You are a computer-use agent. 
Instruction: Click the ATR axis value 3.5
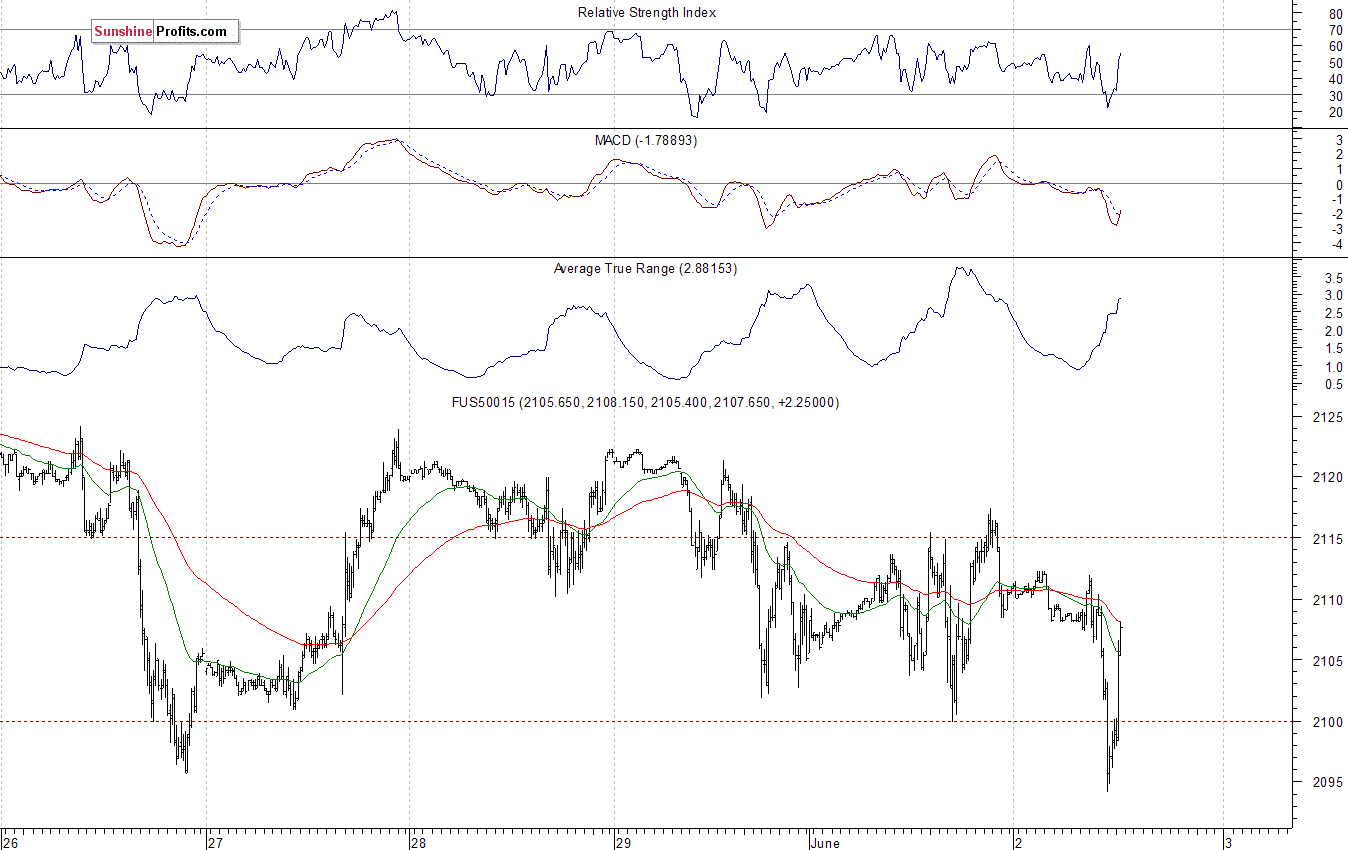pos(1333,277)
